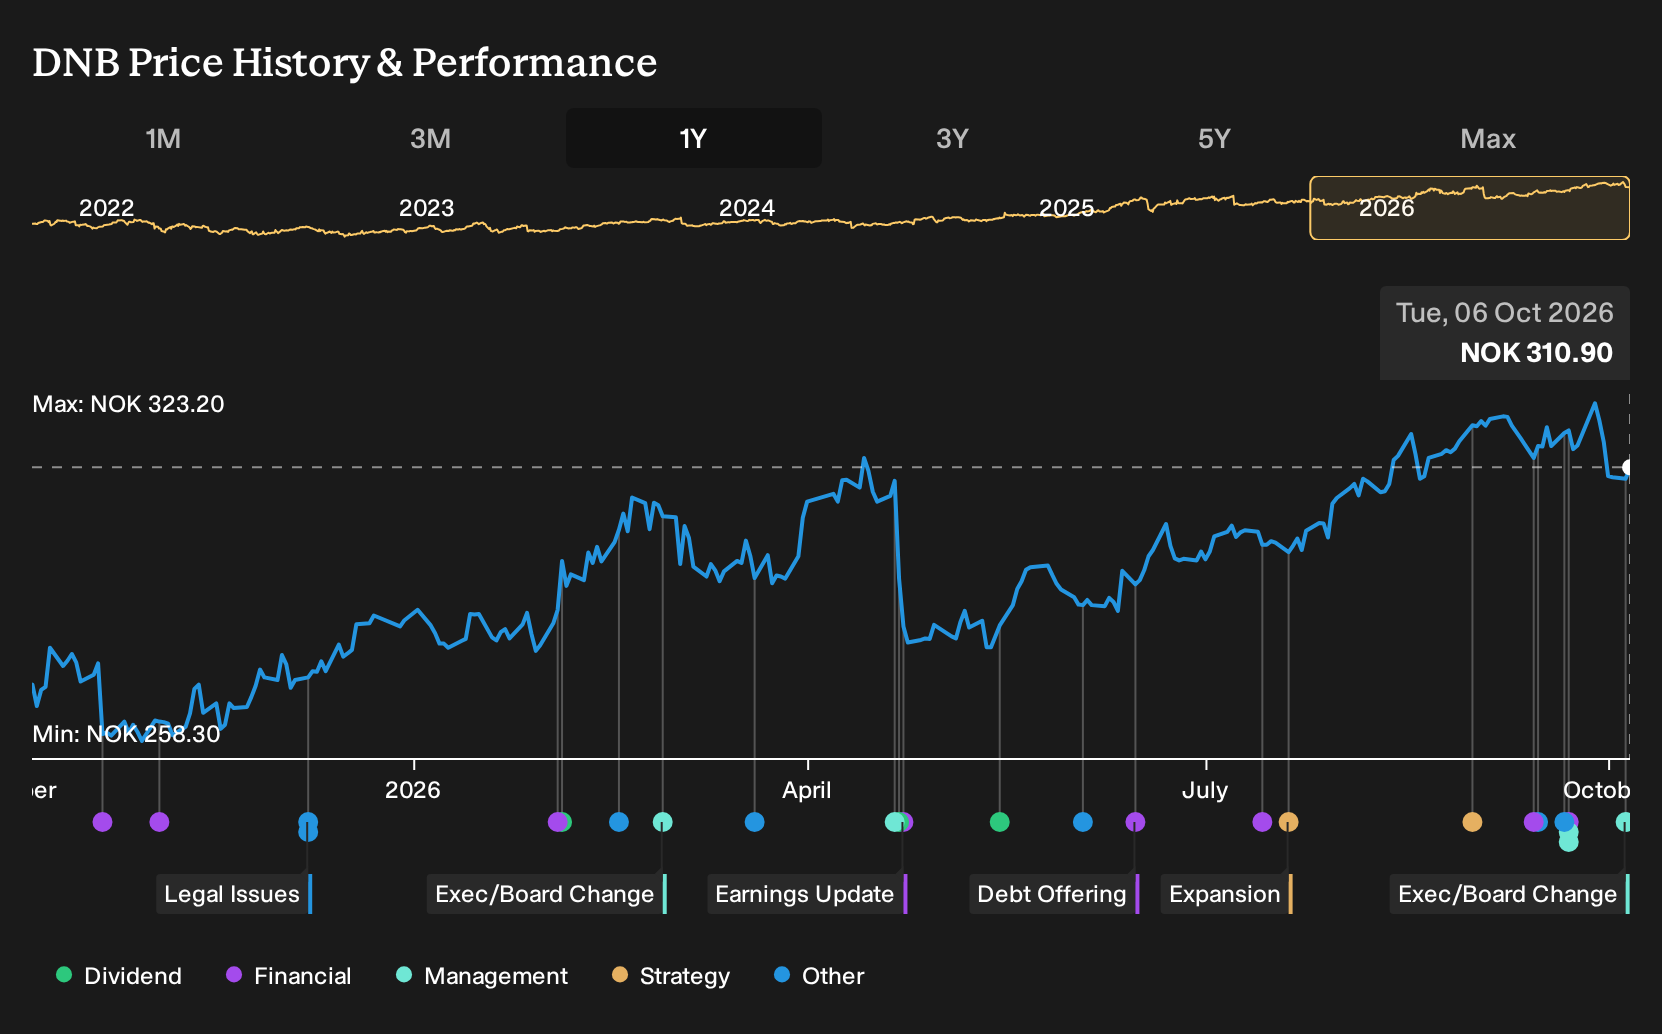Viewport: 1662px width, 1034px height.
Task: Click orange Strategy marker above Expansion label
Action: click(1288, 822)
